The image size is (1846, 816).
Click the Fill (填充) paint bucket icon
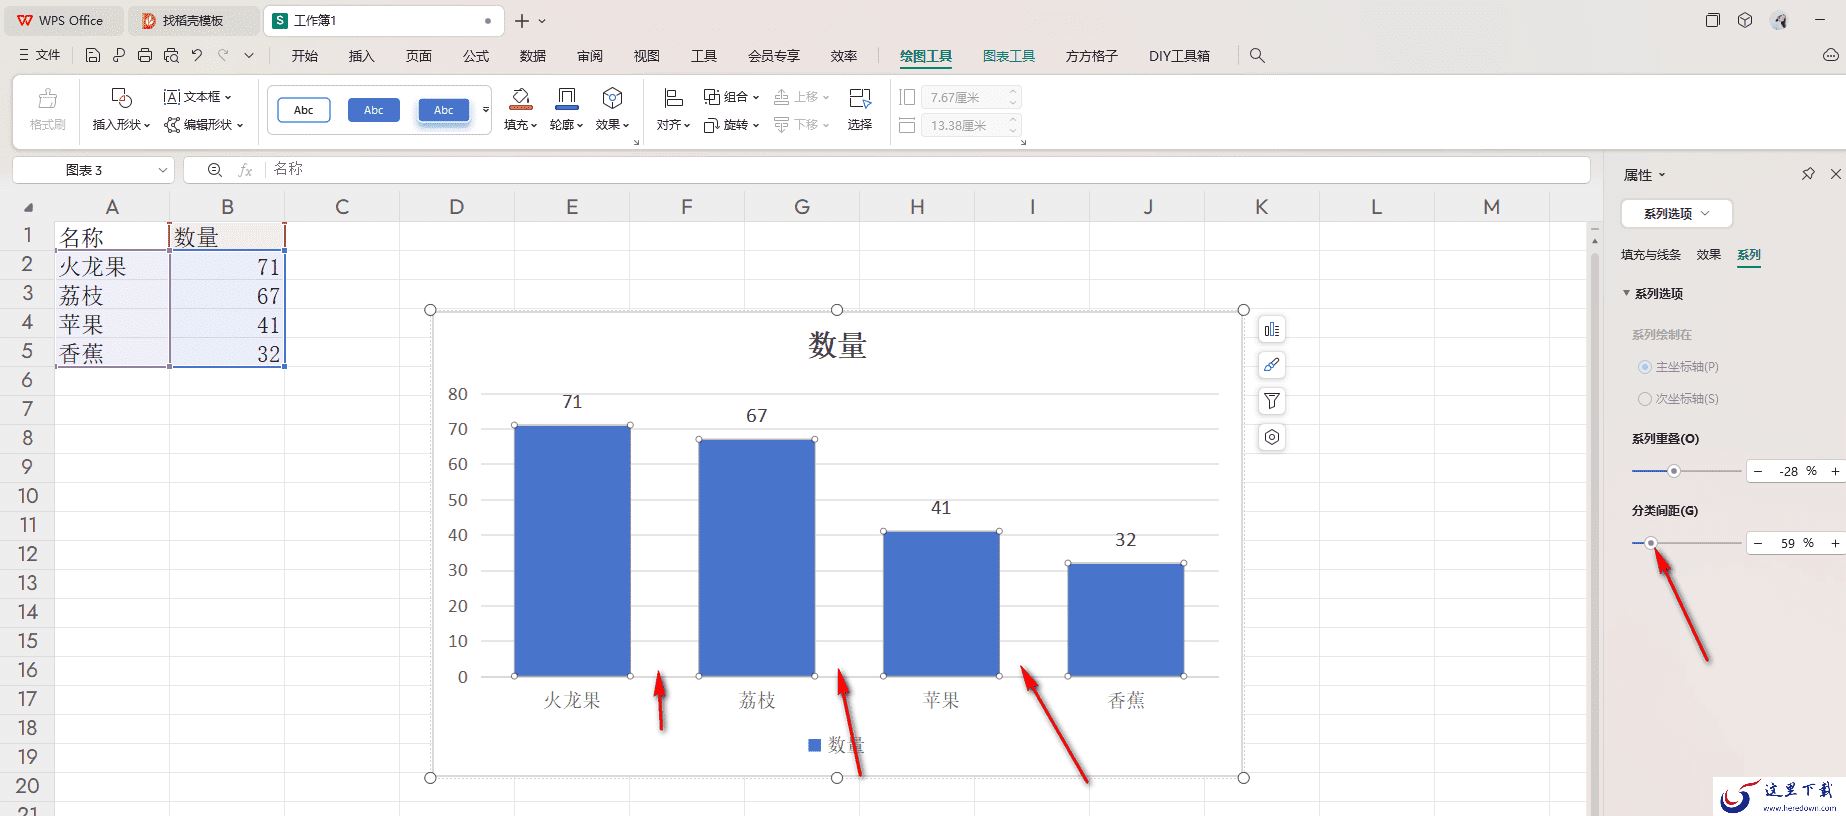[x=520, y=98]
